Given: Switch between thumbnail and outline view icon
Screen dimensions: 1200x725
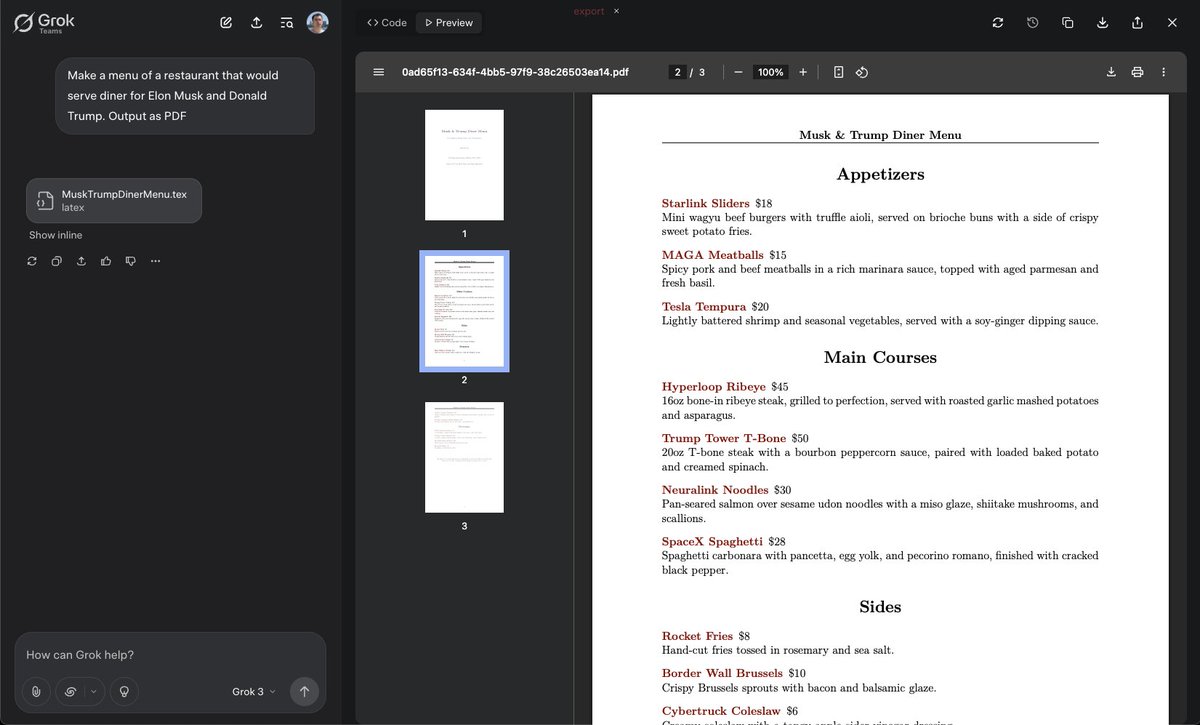Looking at the screenshot, I should click(839, 72).
